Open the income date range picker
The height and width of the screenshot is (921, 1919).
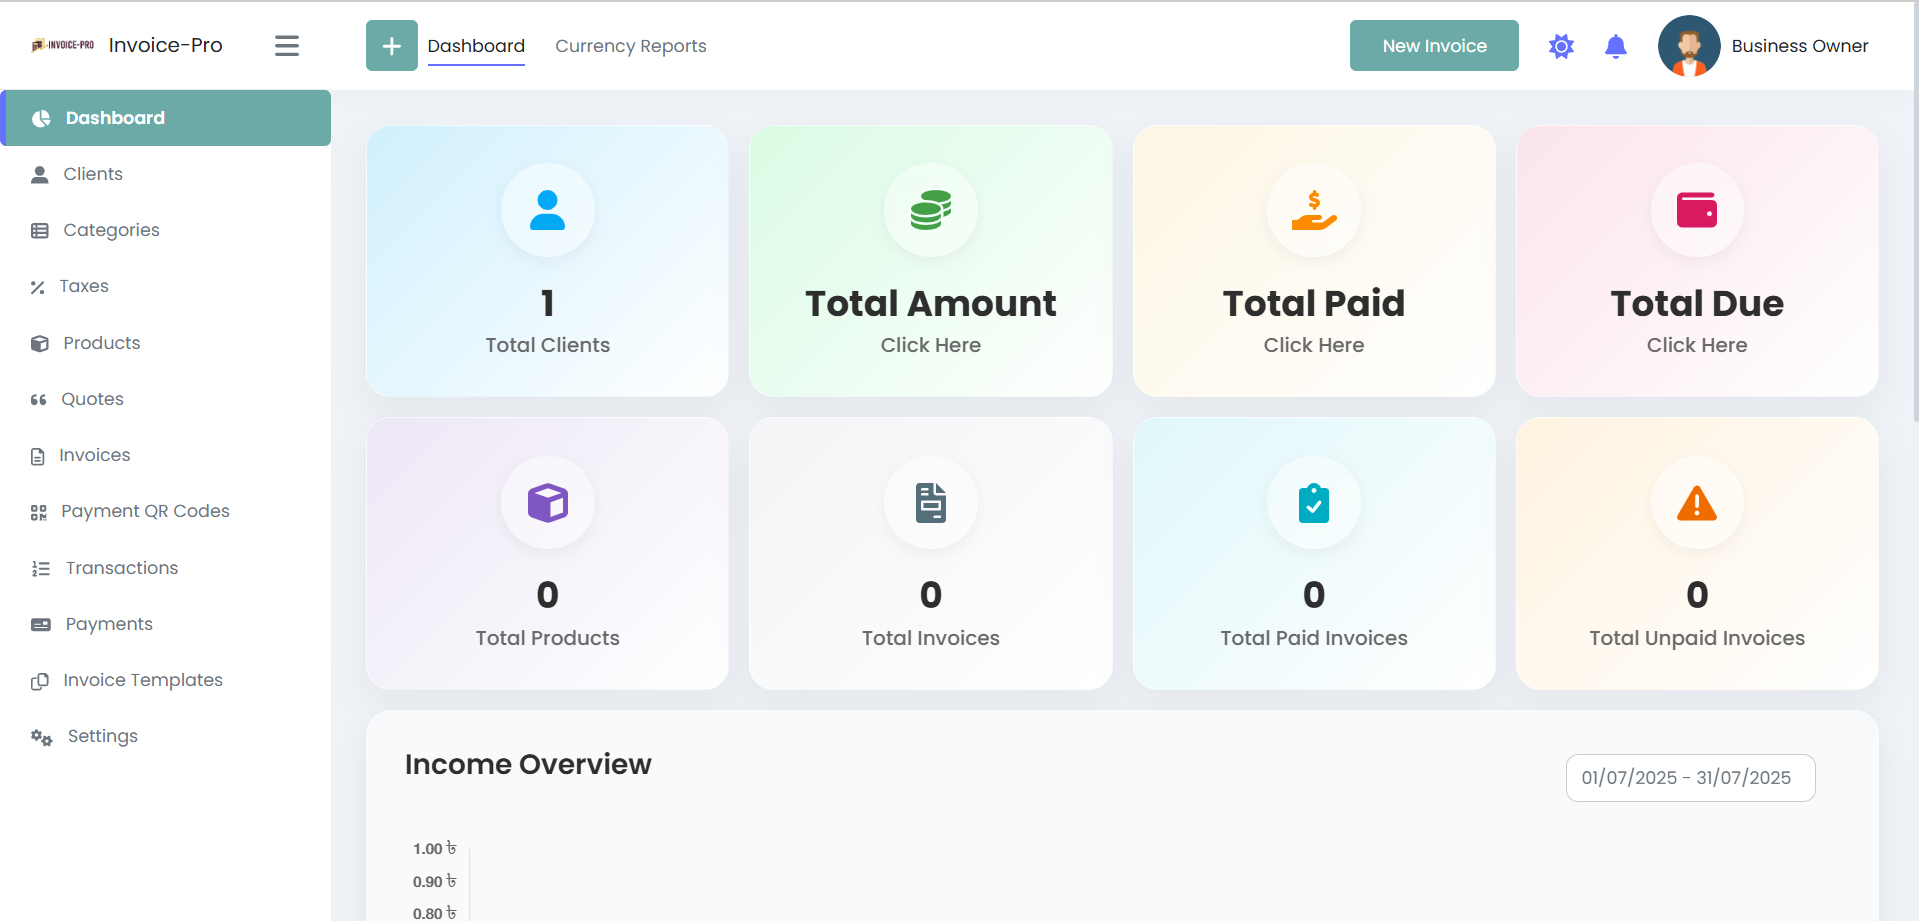(1689, 778)
